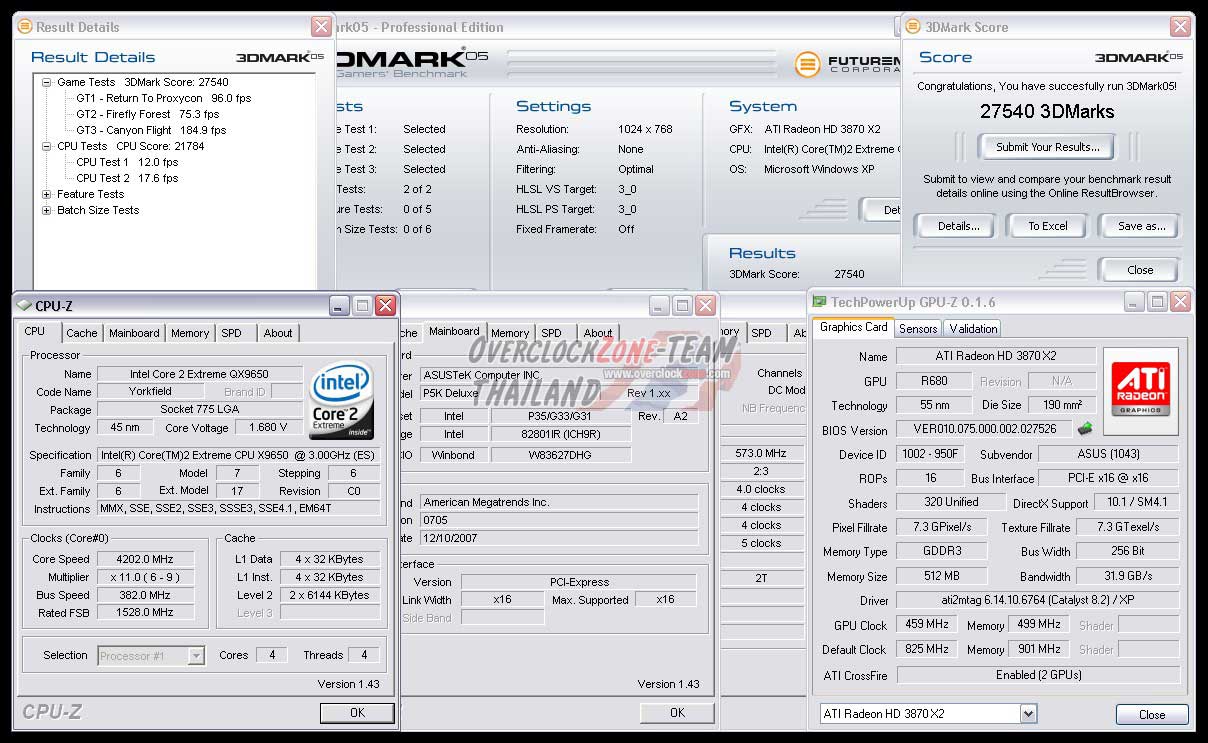This screenshot has width=1208, height=743.
Task: Click Close button in 3DMark Score window
Action: pyautogui.click(x=1140, y=270)
